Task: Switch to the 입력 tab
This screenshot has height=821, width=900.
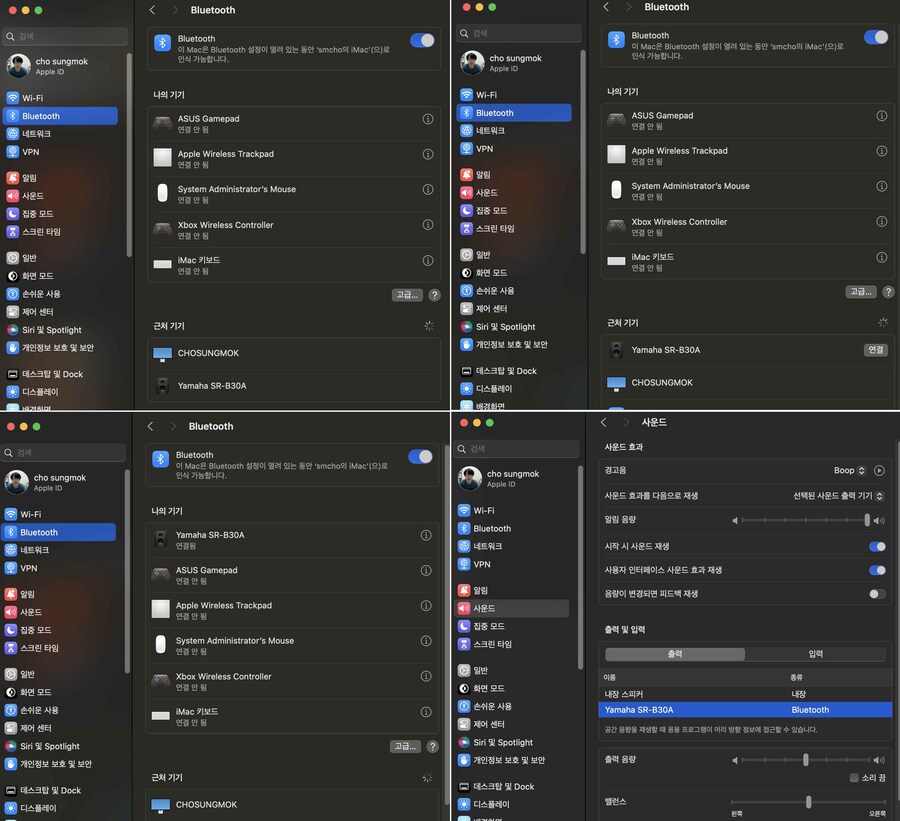Action: 815,654
